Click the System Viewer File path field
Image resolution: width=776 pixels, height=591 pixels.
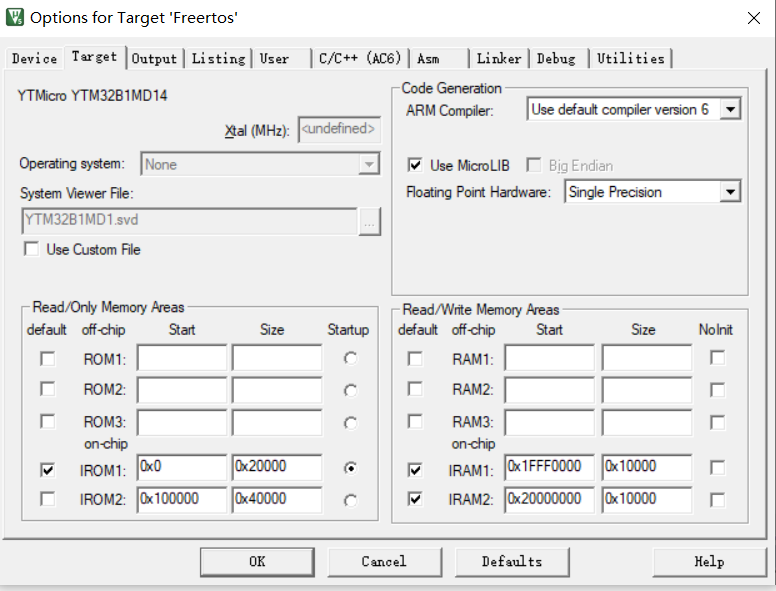(189, 221)
